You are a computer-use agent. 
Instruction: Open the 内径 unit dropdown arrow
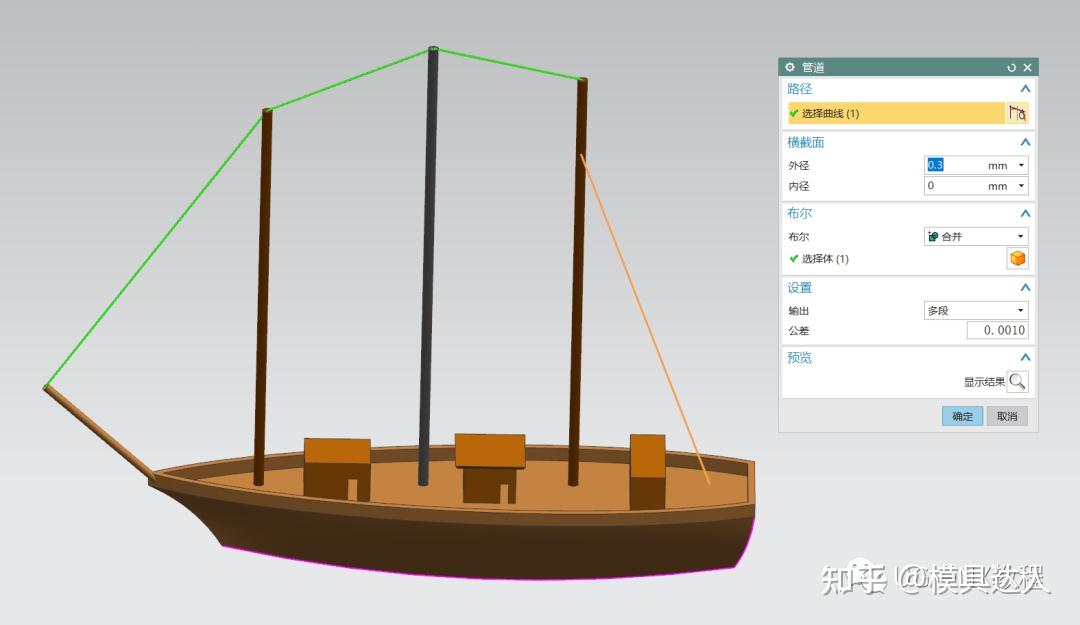[x=1021, y=186]
